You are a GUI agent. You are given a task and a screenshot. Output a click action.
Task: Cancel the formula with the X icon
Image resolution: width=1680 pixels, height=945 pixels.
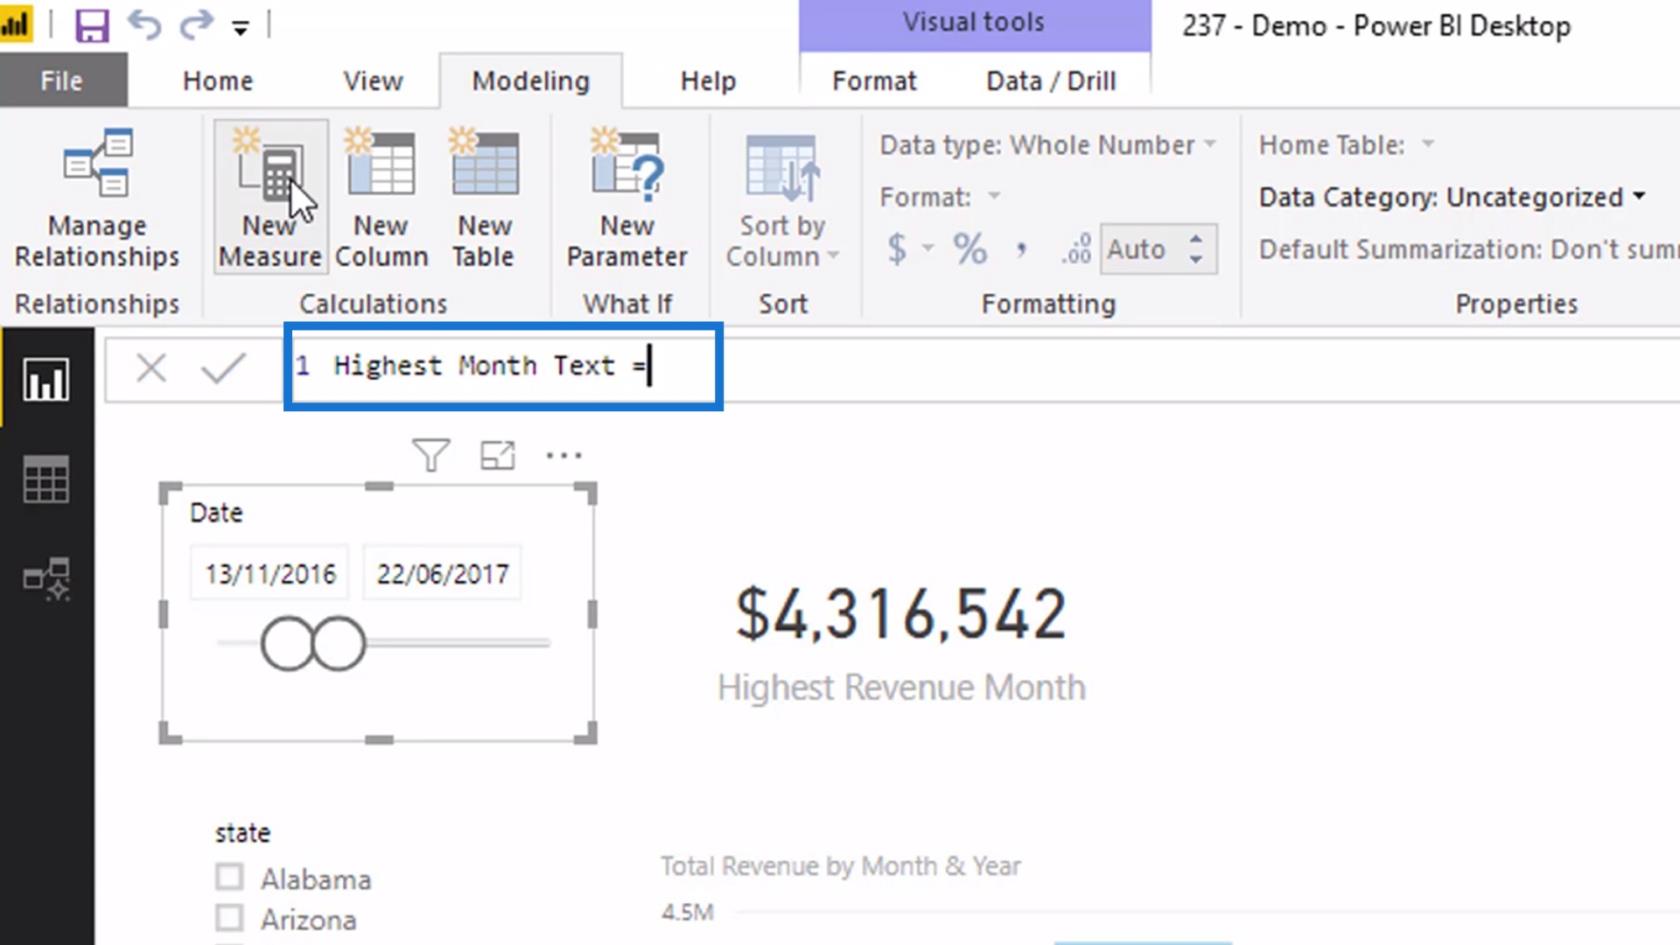tap(151, 368)
